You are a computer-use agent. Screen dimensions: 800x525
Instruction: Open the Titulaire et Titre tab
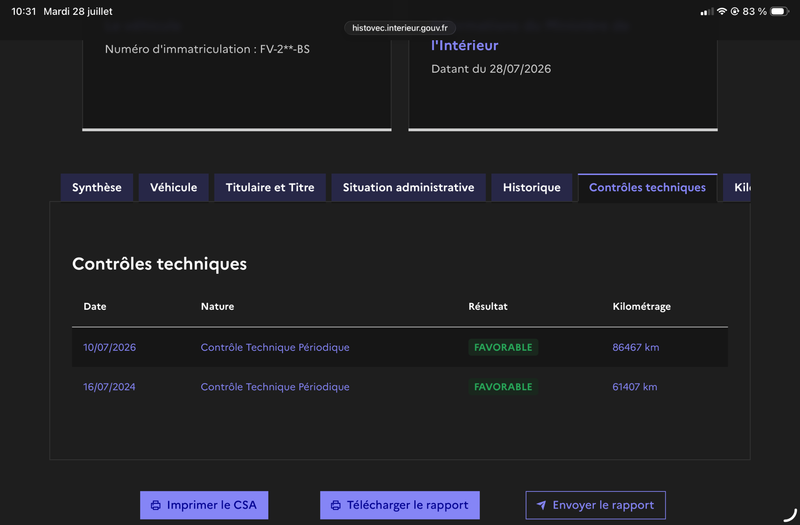point(270,187)
